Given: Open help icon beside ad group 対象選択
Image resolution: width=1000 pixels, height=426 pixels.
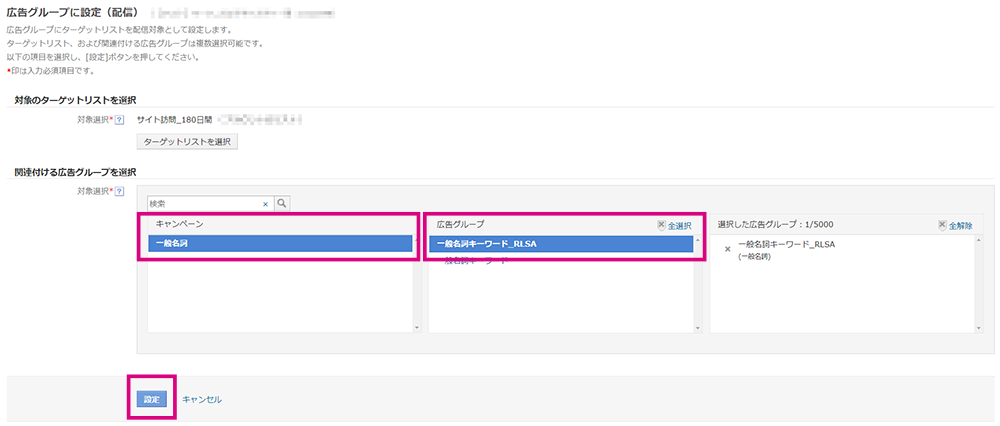Looking at the screenshot, I should [x=119, y=191].
